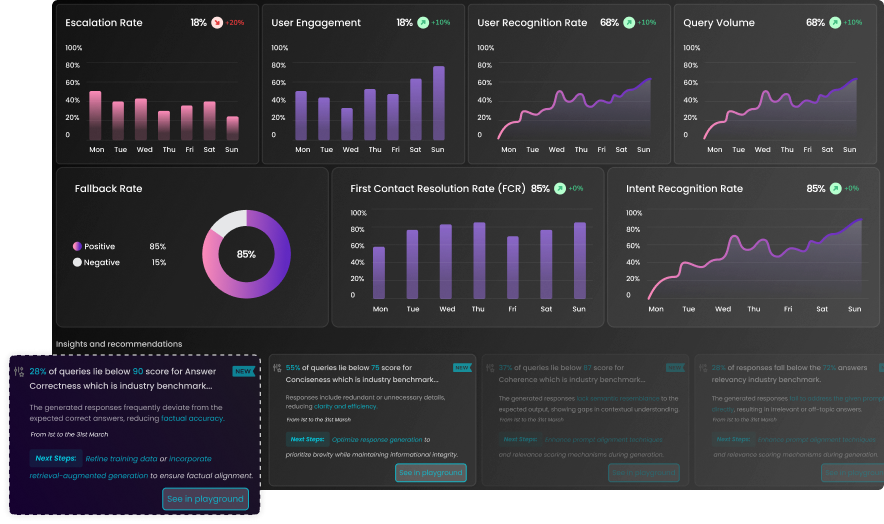
Task: Toggle the Negative legend dot in Fallback Rate
Action: tap(77, 262)
